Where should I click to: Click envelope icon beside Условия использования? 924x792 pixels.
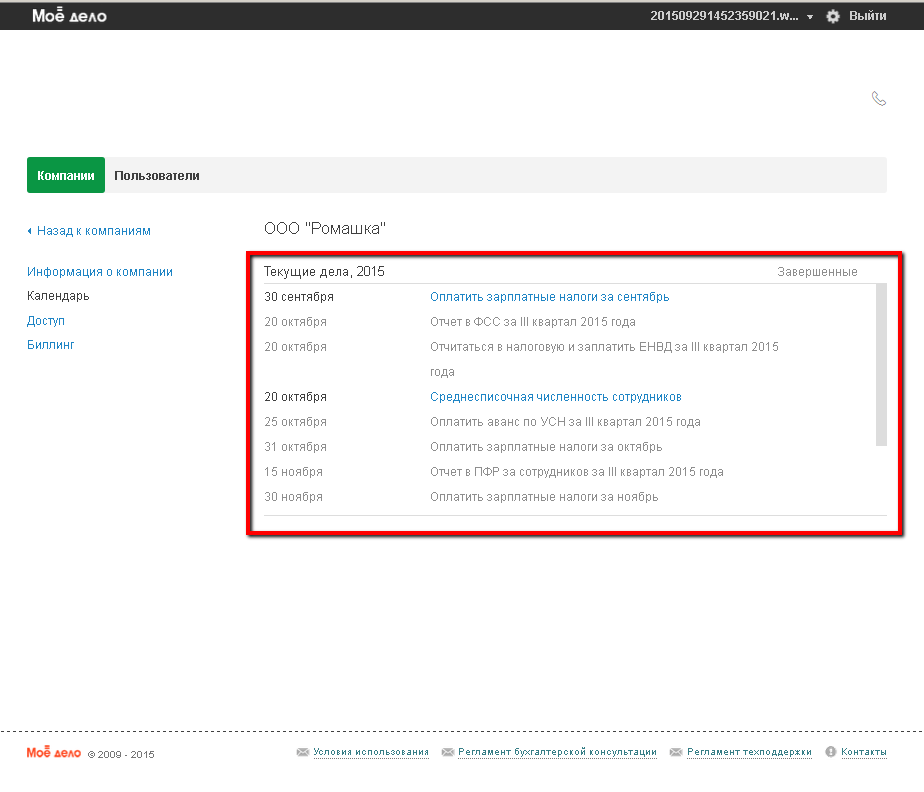click(302, 752)
